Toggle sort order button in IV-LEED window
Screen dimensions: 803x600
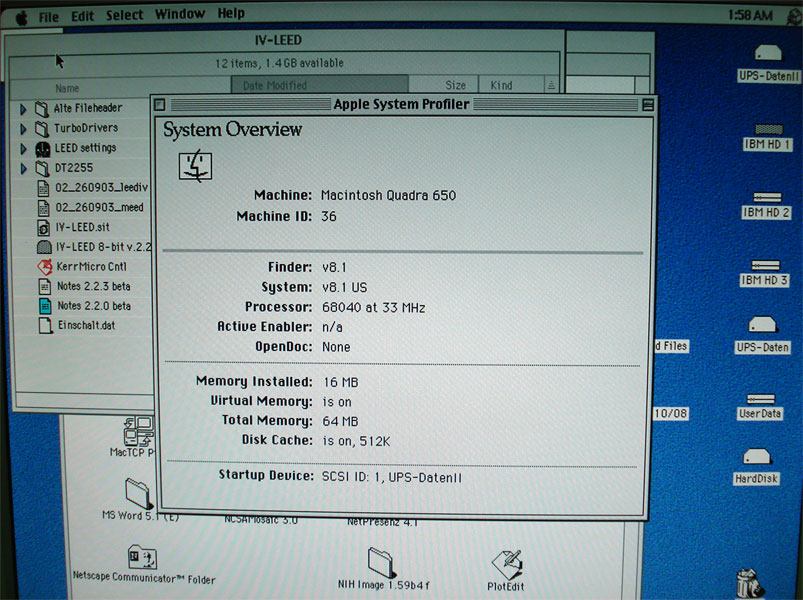[x=551, y=85]
